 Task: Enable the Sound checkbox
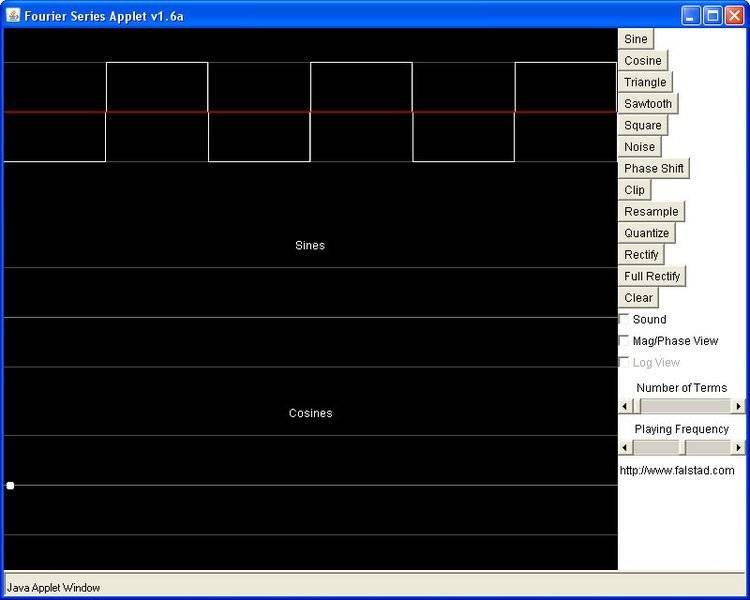pyautogui.click(x=624, y=319)
